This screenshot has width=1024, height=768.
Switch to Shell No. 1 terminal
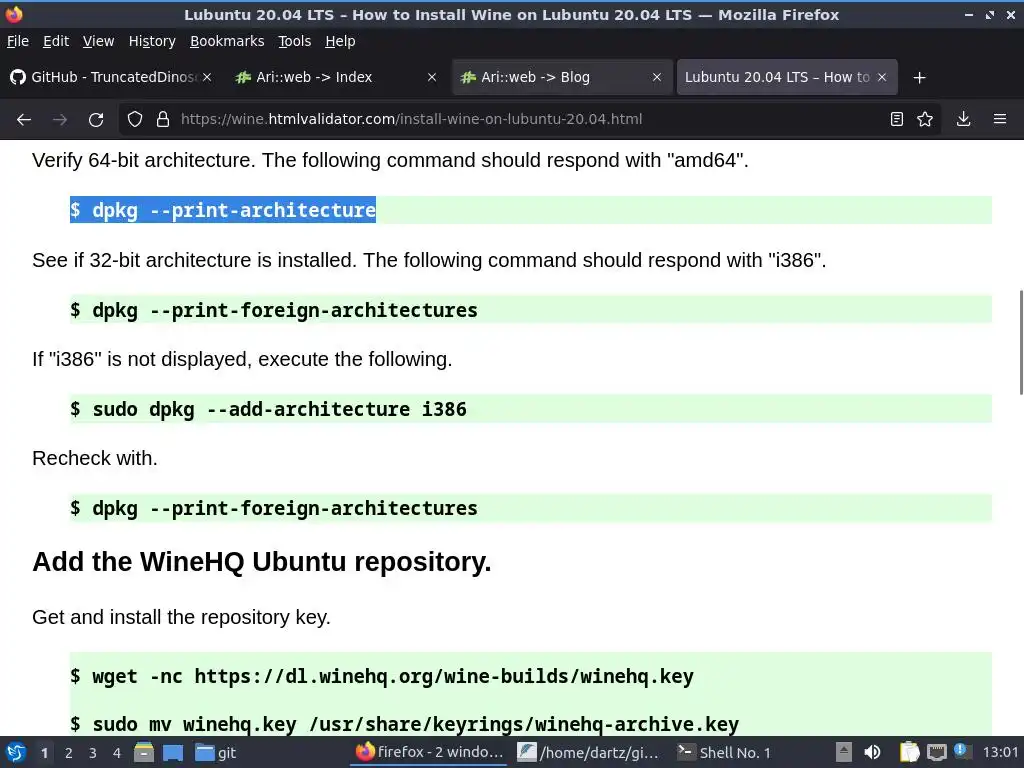click(724, 752)
